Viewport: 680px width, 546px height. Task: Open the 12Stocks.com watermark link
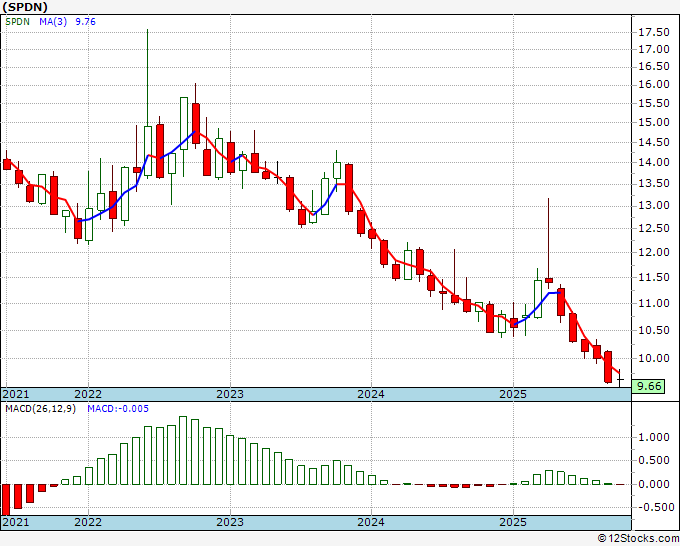coord(635,538)
